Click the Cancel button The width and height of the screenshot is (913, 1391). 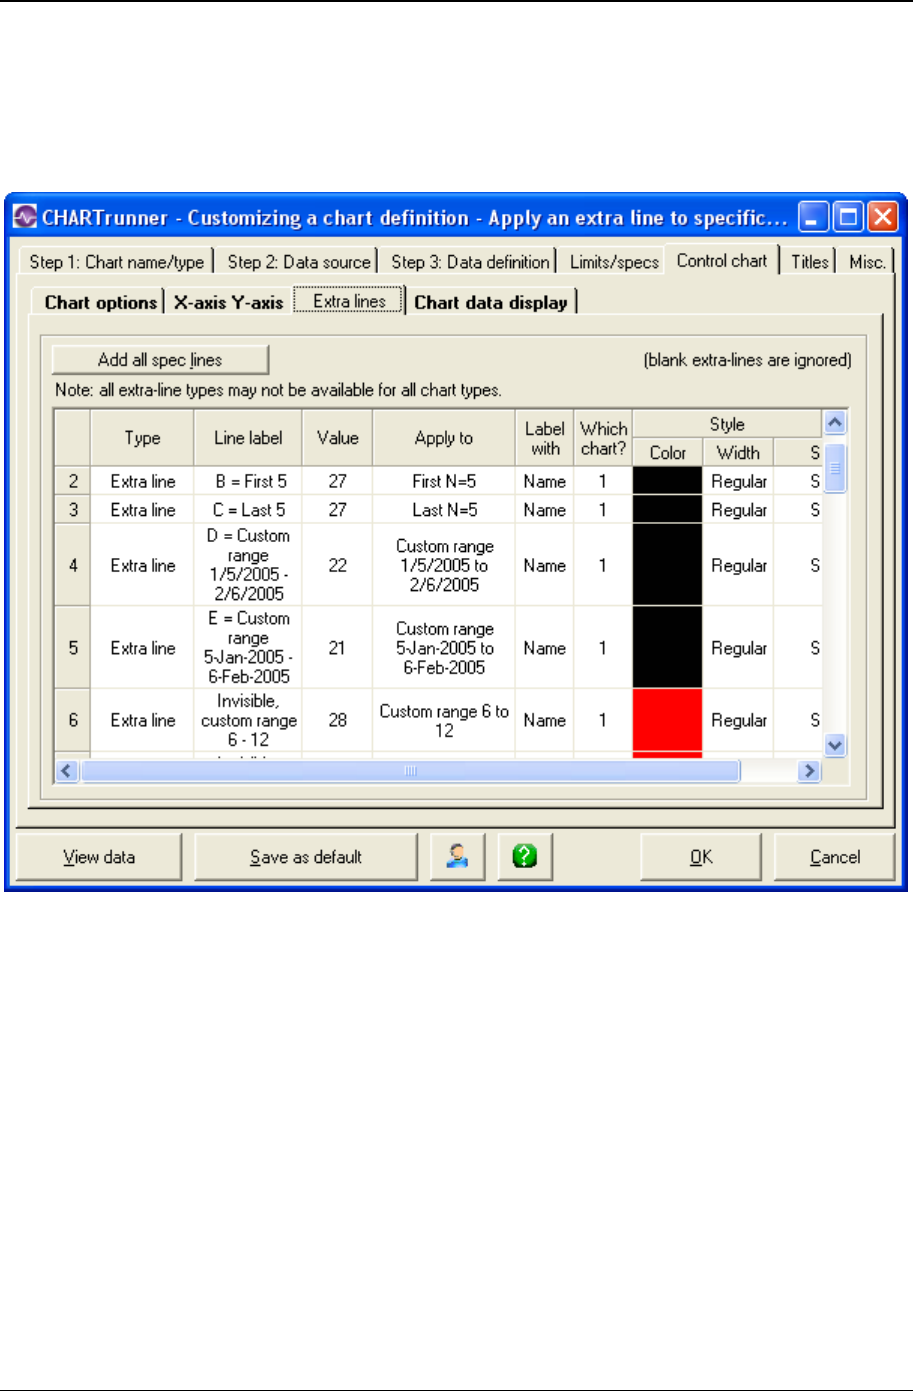(x=835, y=857)
